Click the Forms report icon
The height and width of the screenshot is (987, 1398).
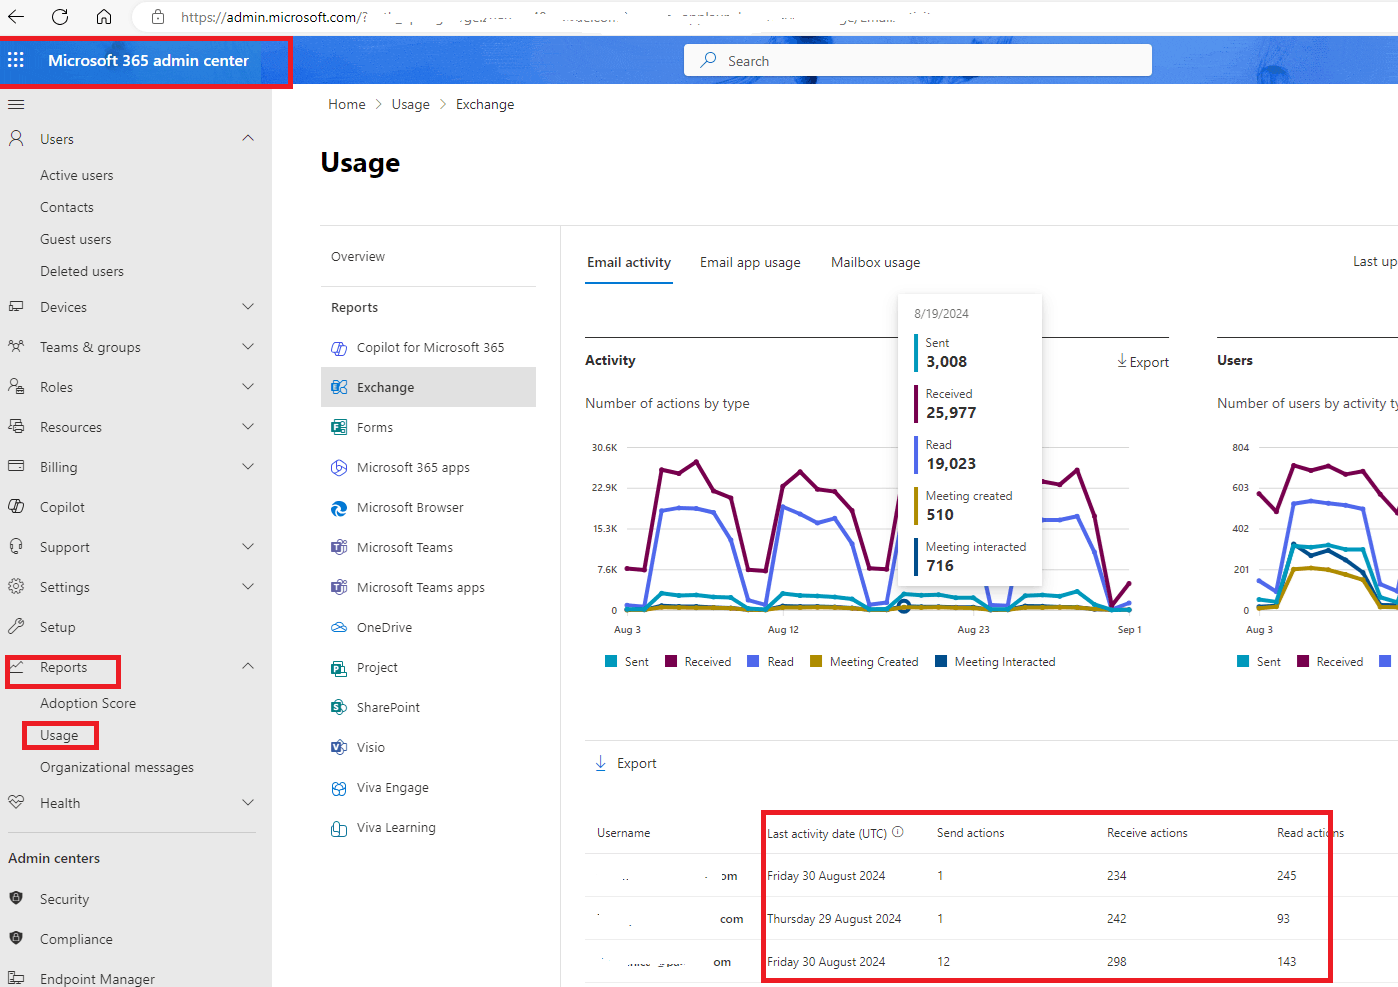point(339,428)
